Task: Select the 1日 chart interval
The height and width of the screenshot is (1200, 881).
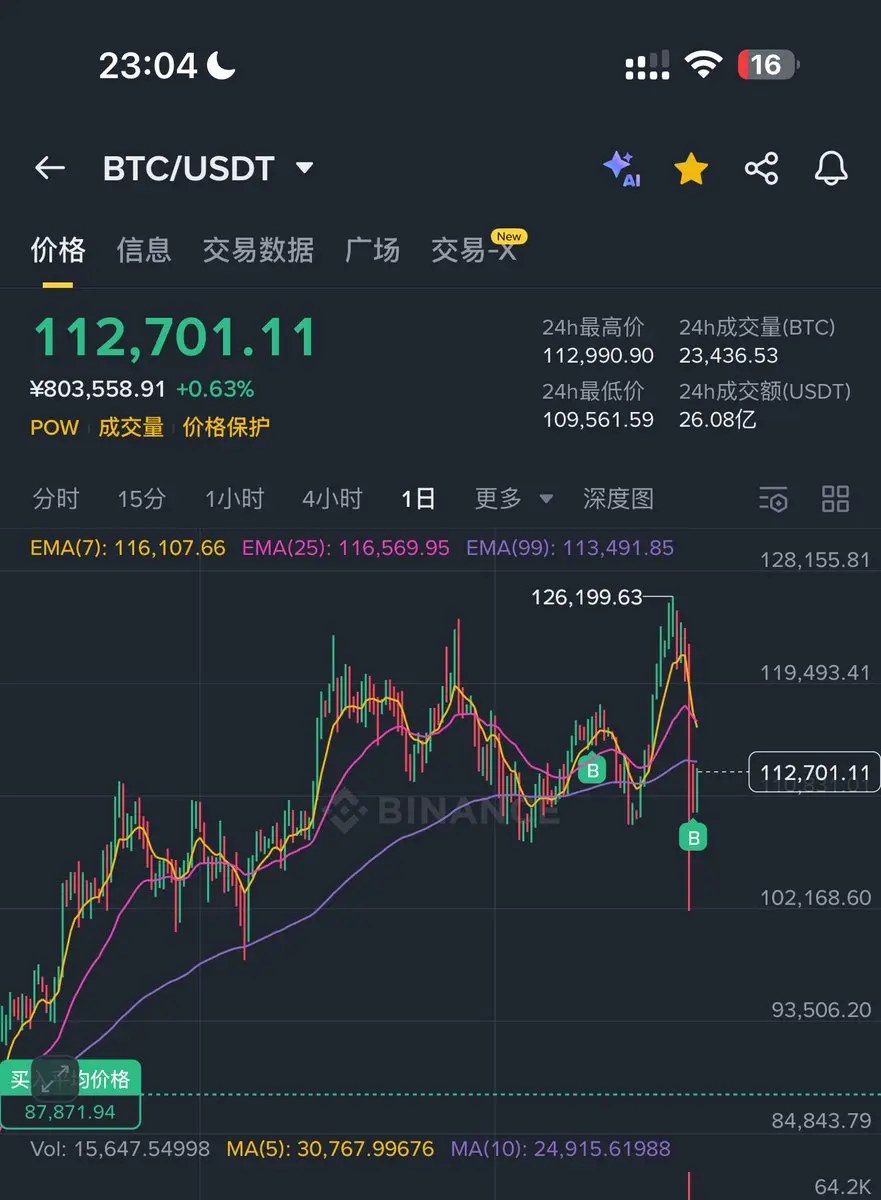Action: click(x=418, y=498)
